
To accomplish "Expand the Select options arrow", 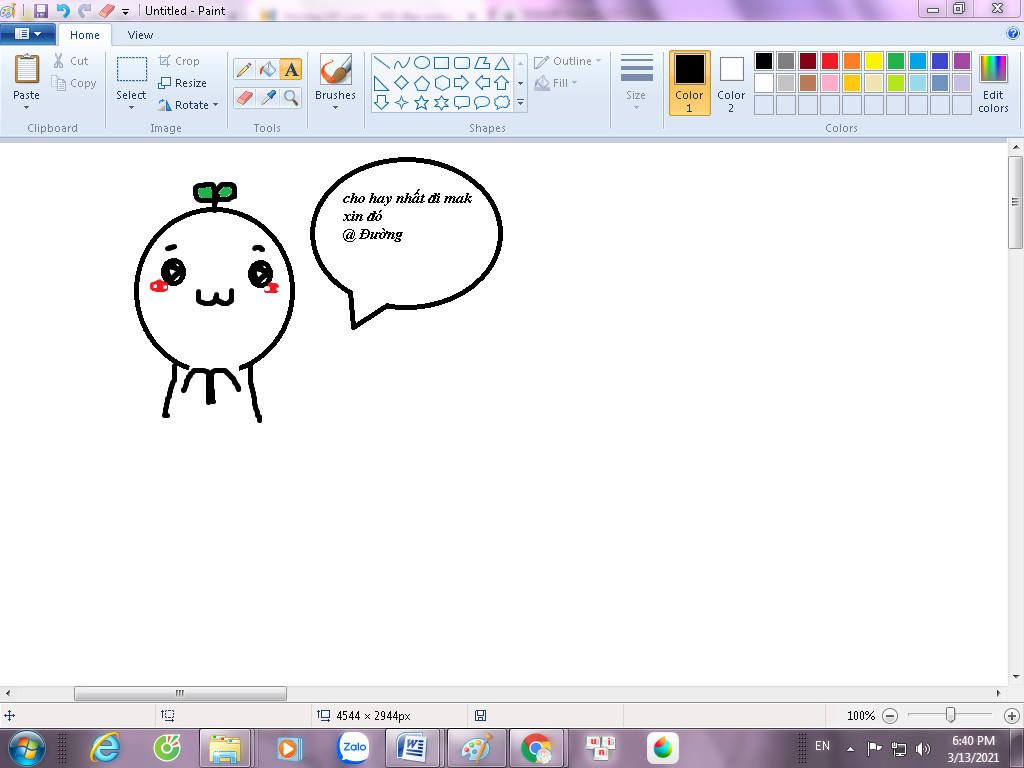I will (131, 107).
